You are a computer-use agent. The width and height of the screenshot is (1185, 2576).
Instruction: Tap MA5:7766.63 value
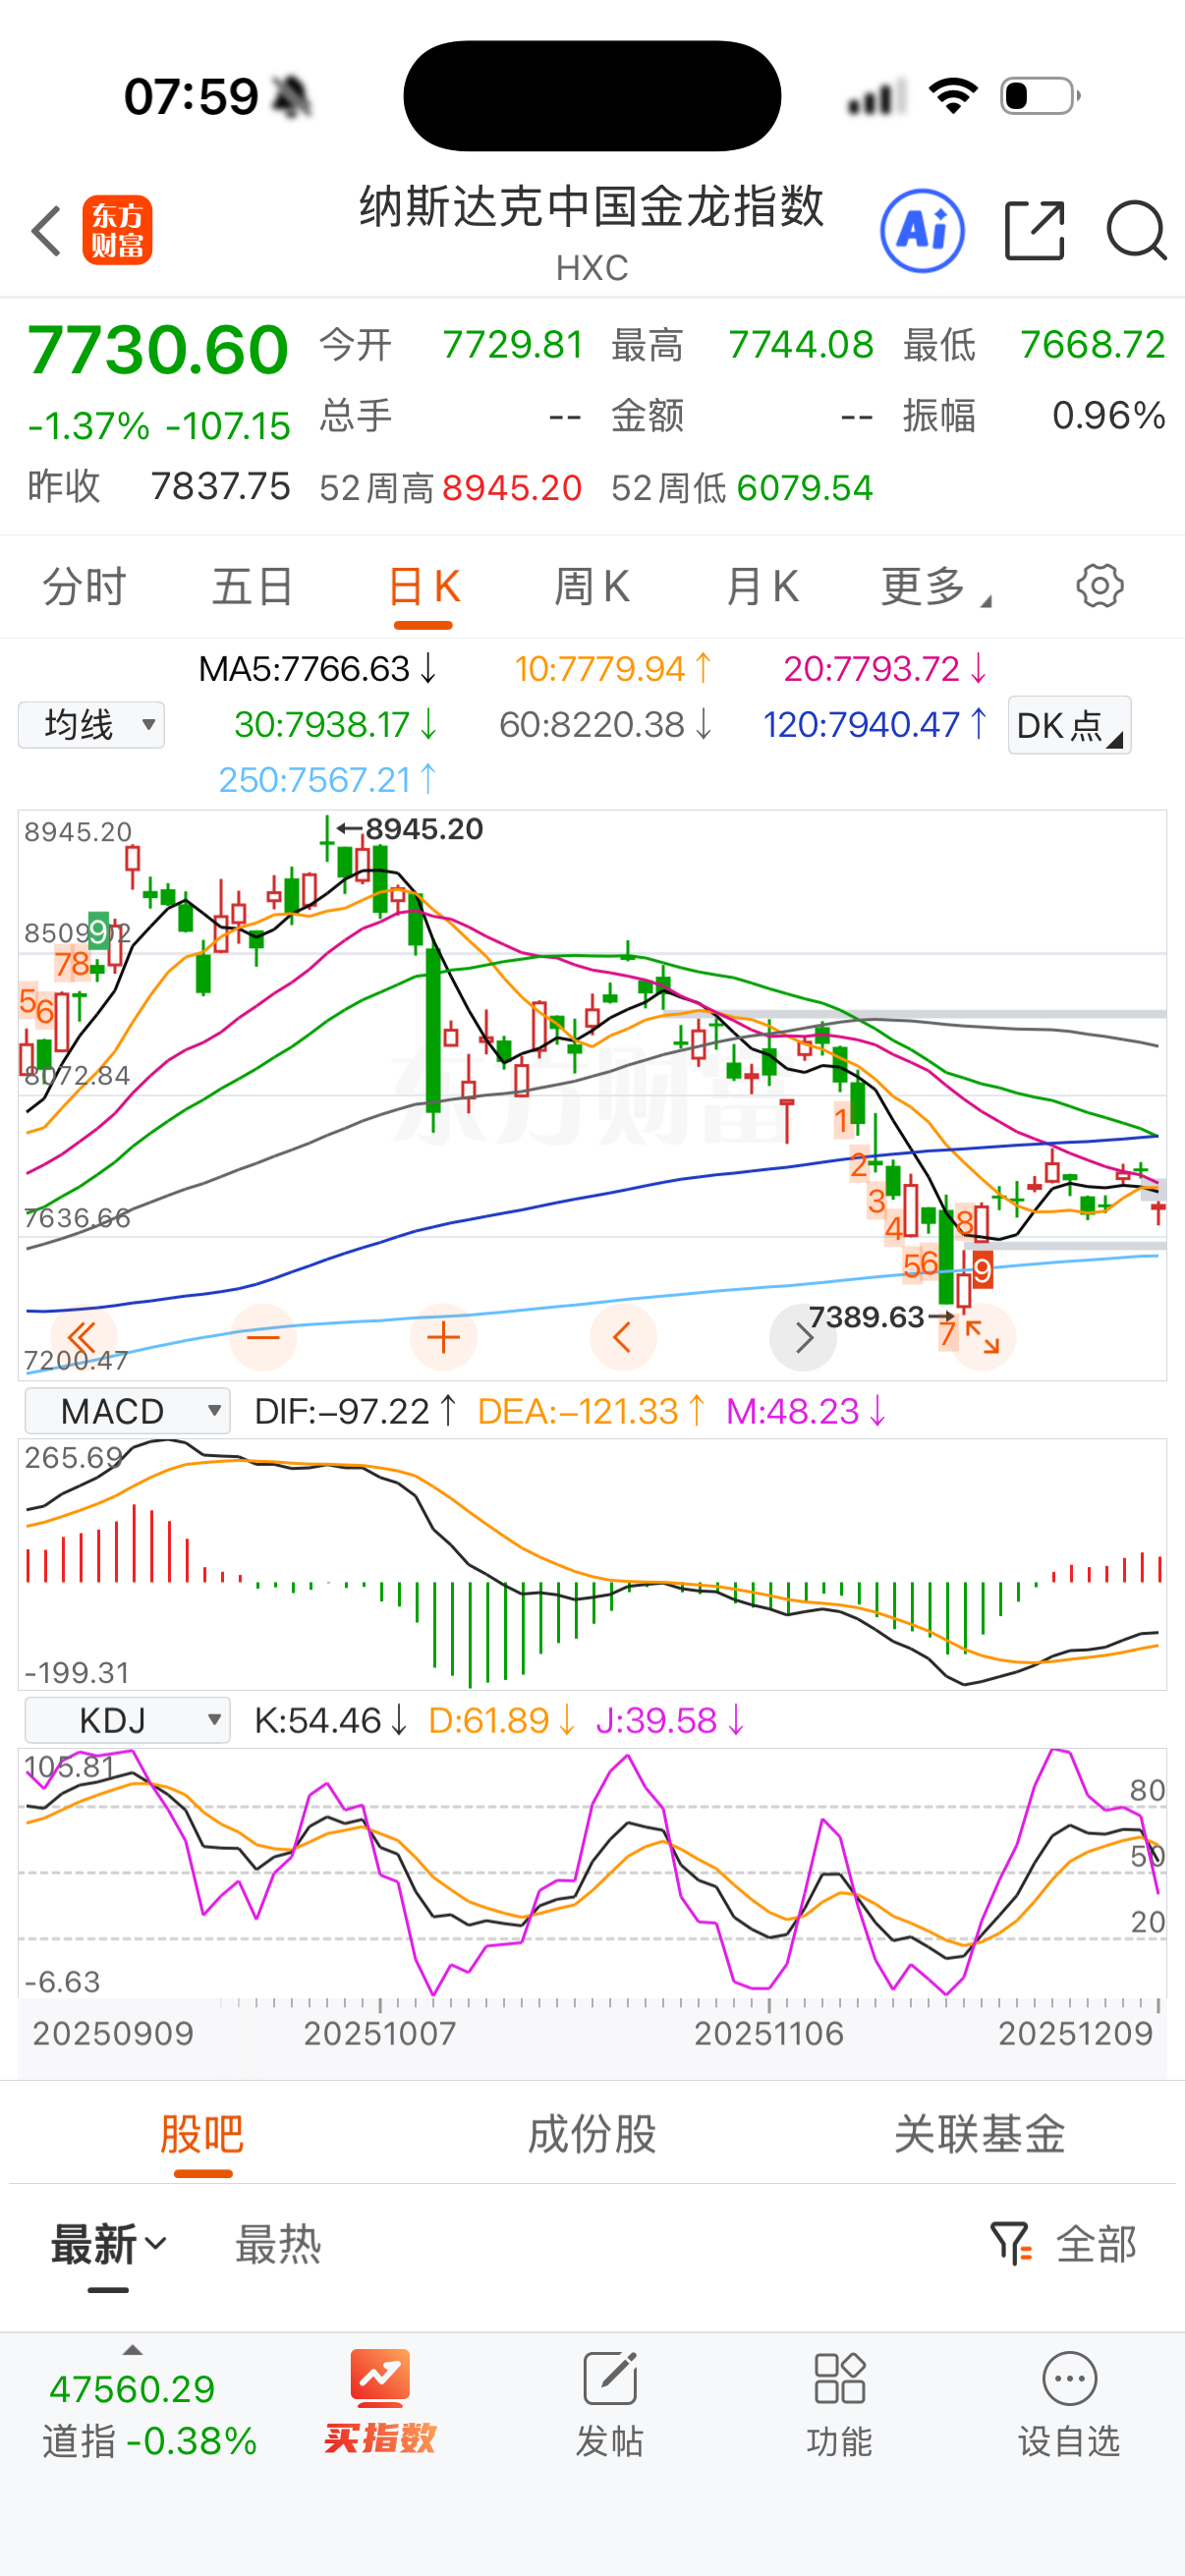coord(318,668)
